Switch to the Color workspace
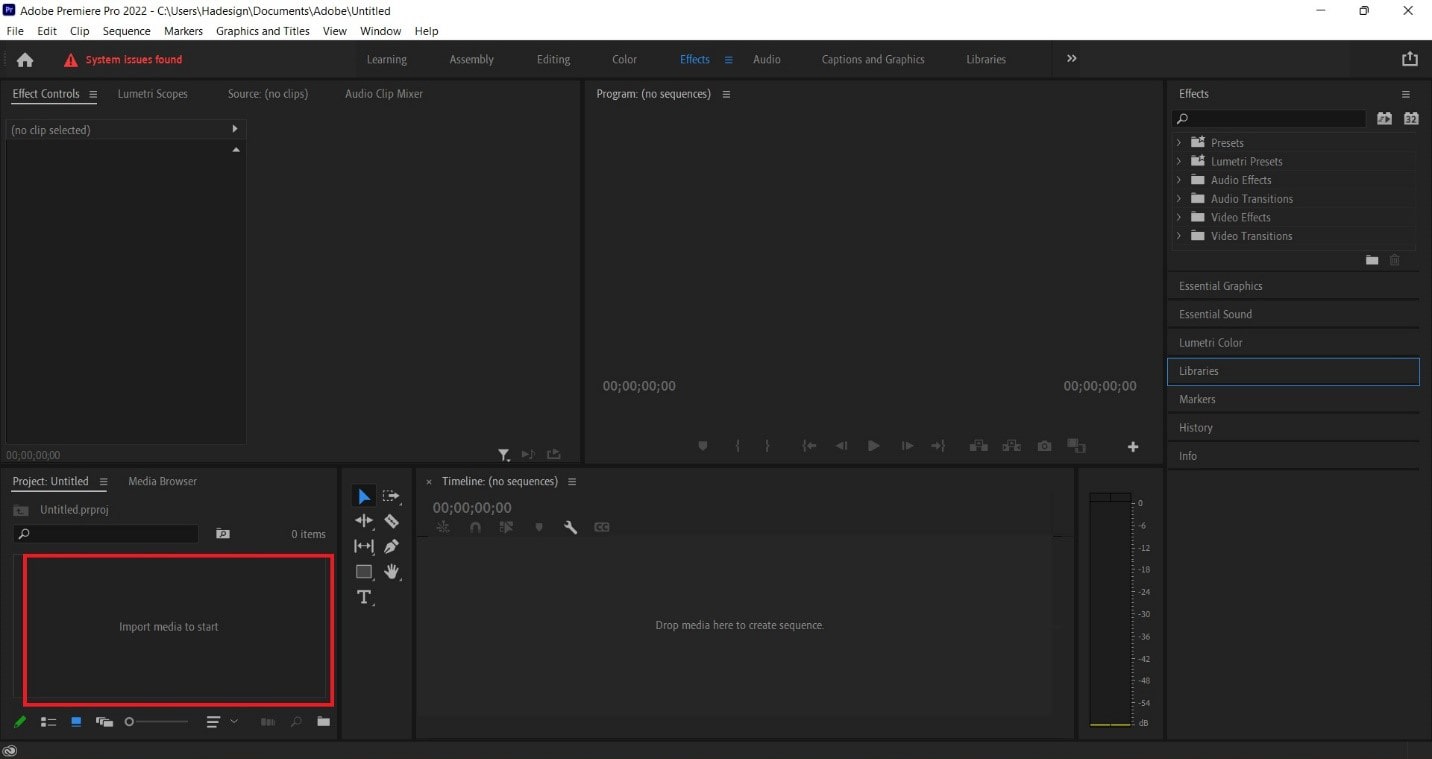Screen dimensions: 1432x759 coord(624,59)
